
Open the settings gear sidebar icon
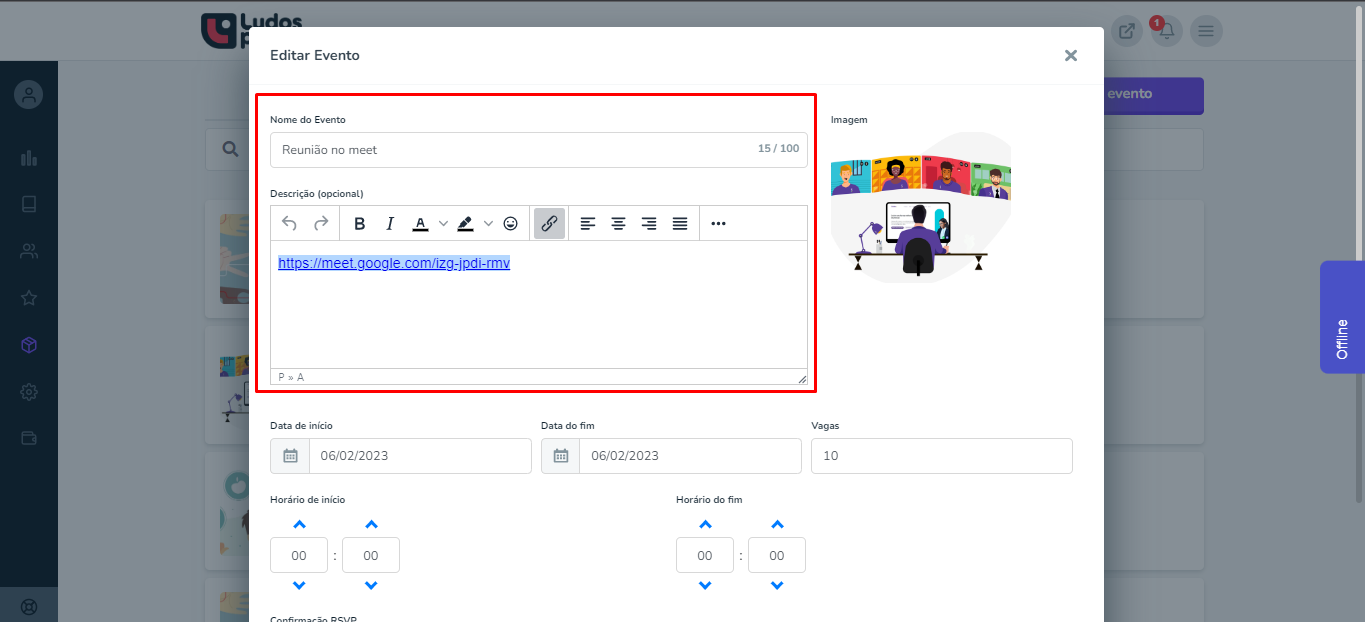pyautogui.click(x=29, y=391)
